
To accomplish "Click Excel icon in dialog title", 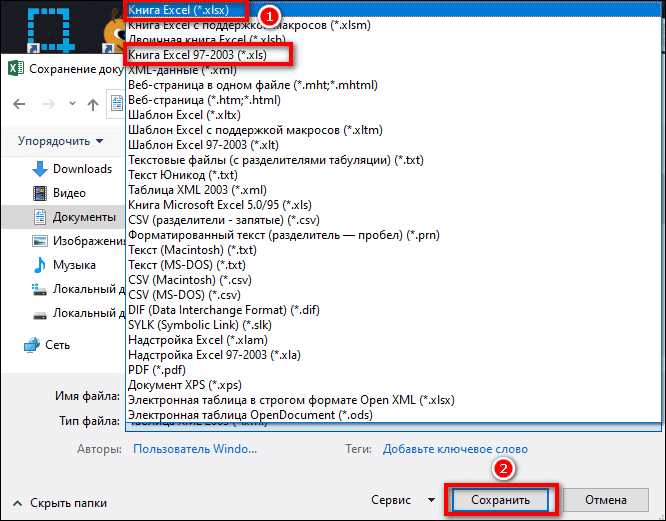I will pyautogui.click(x=16, y=68).
